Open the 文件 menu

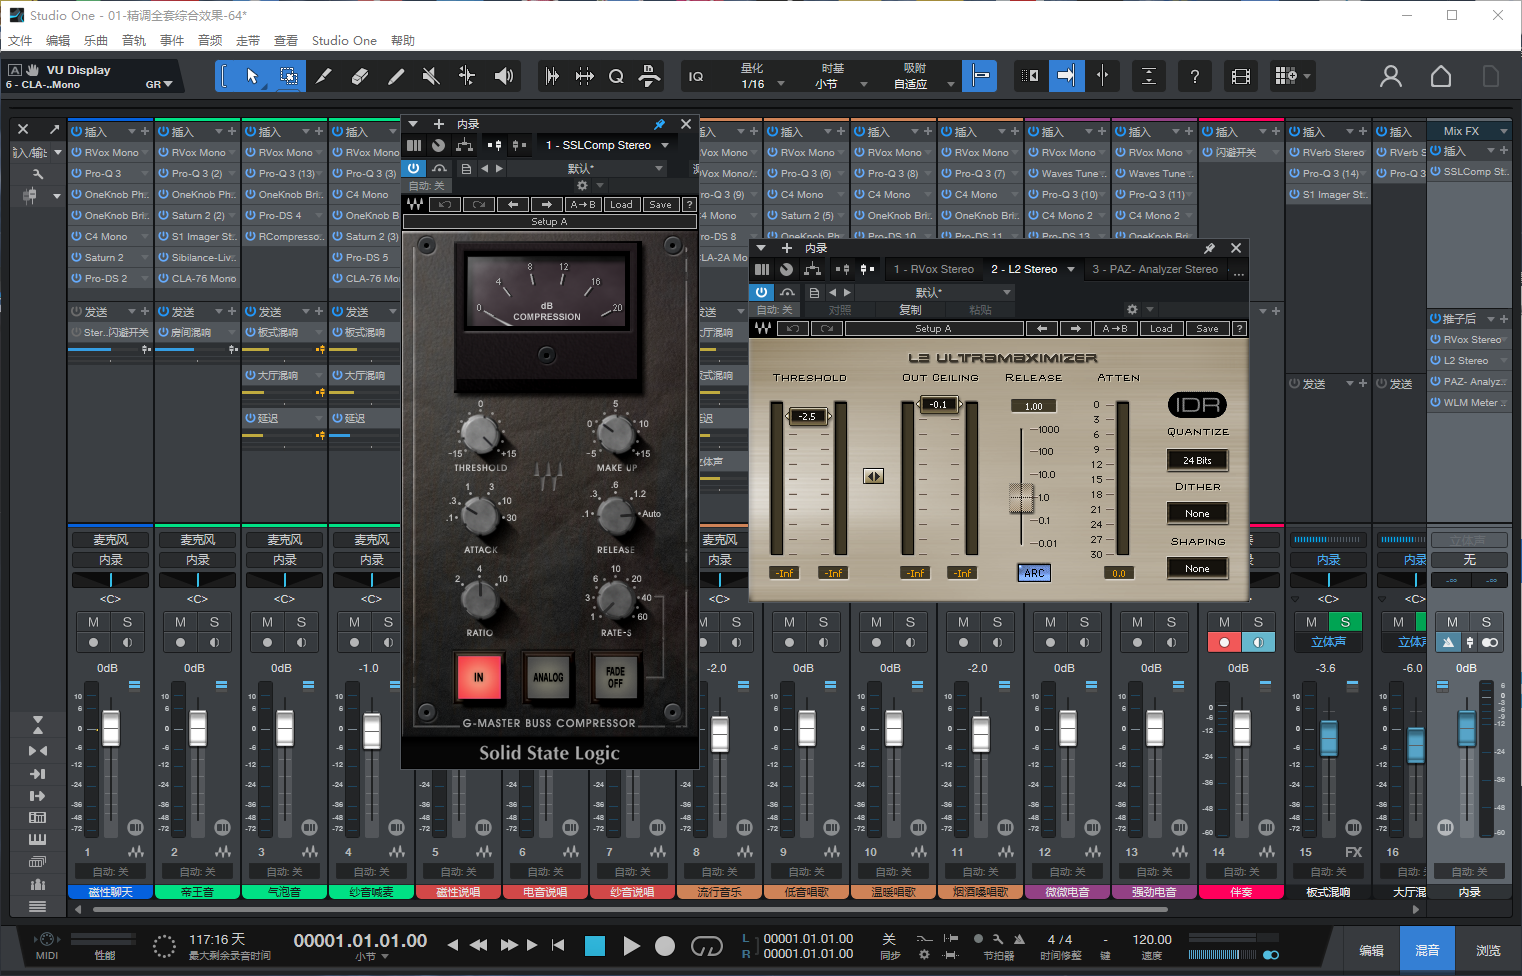tap(22, 40)
